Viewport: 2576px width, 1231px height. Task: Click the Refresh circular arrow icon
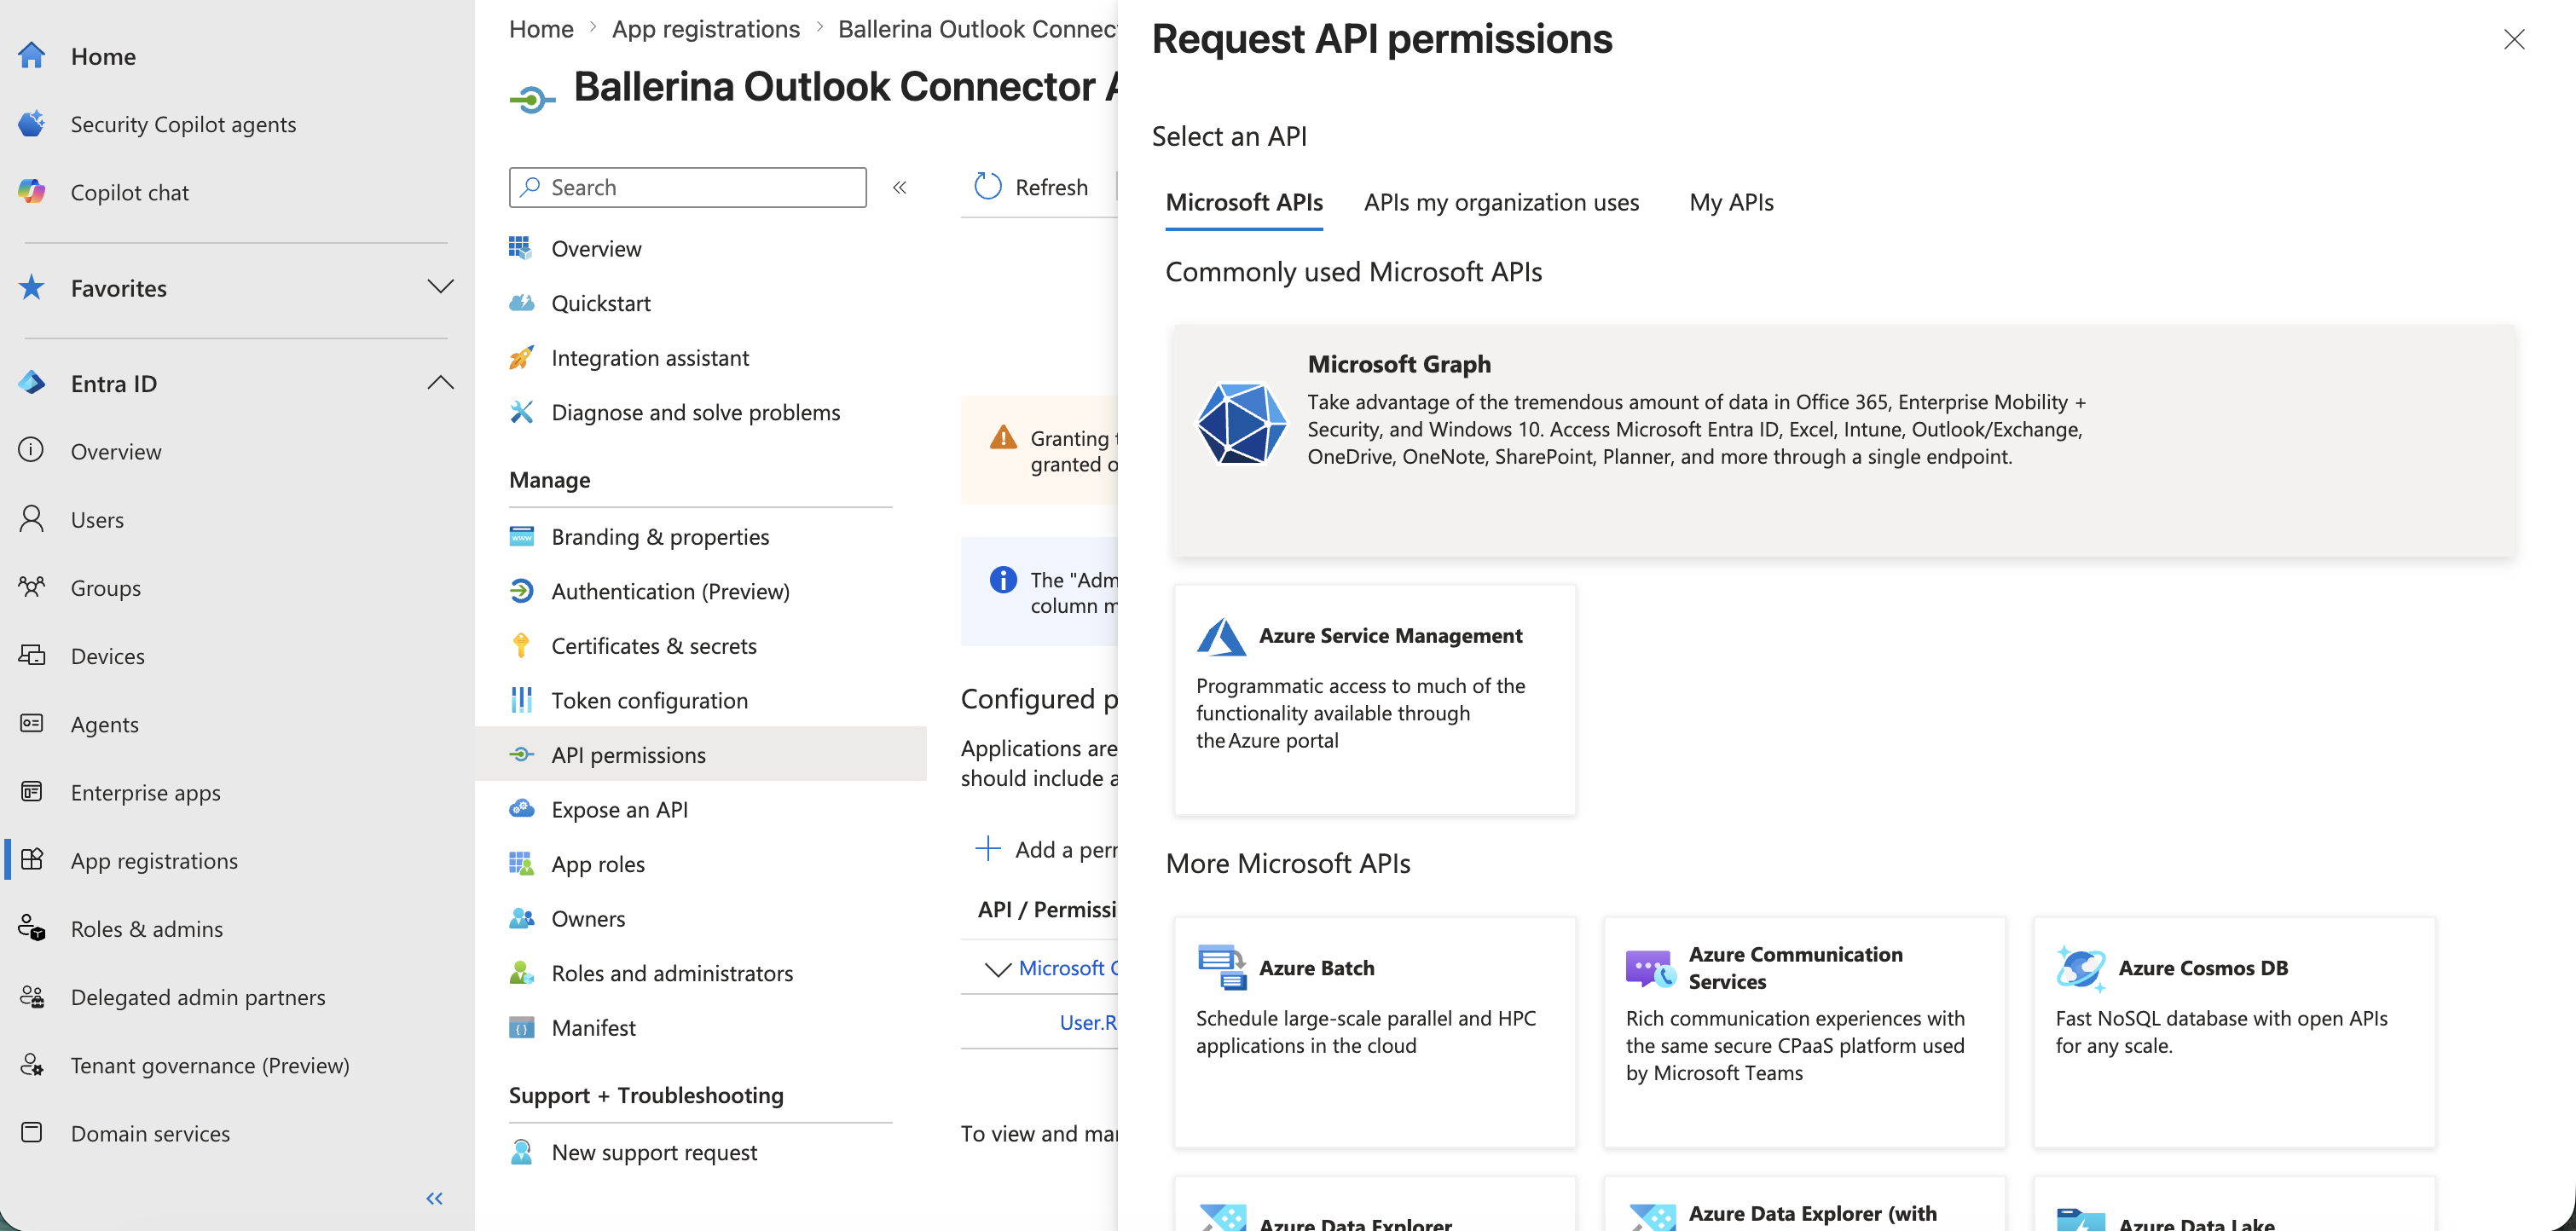point(988,187)
